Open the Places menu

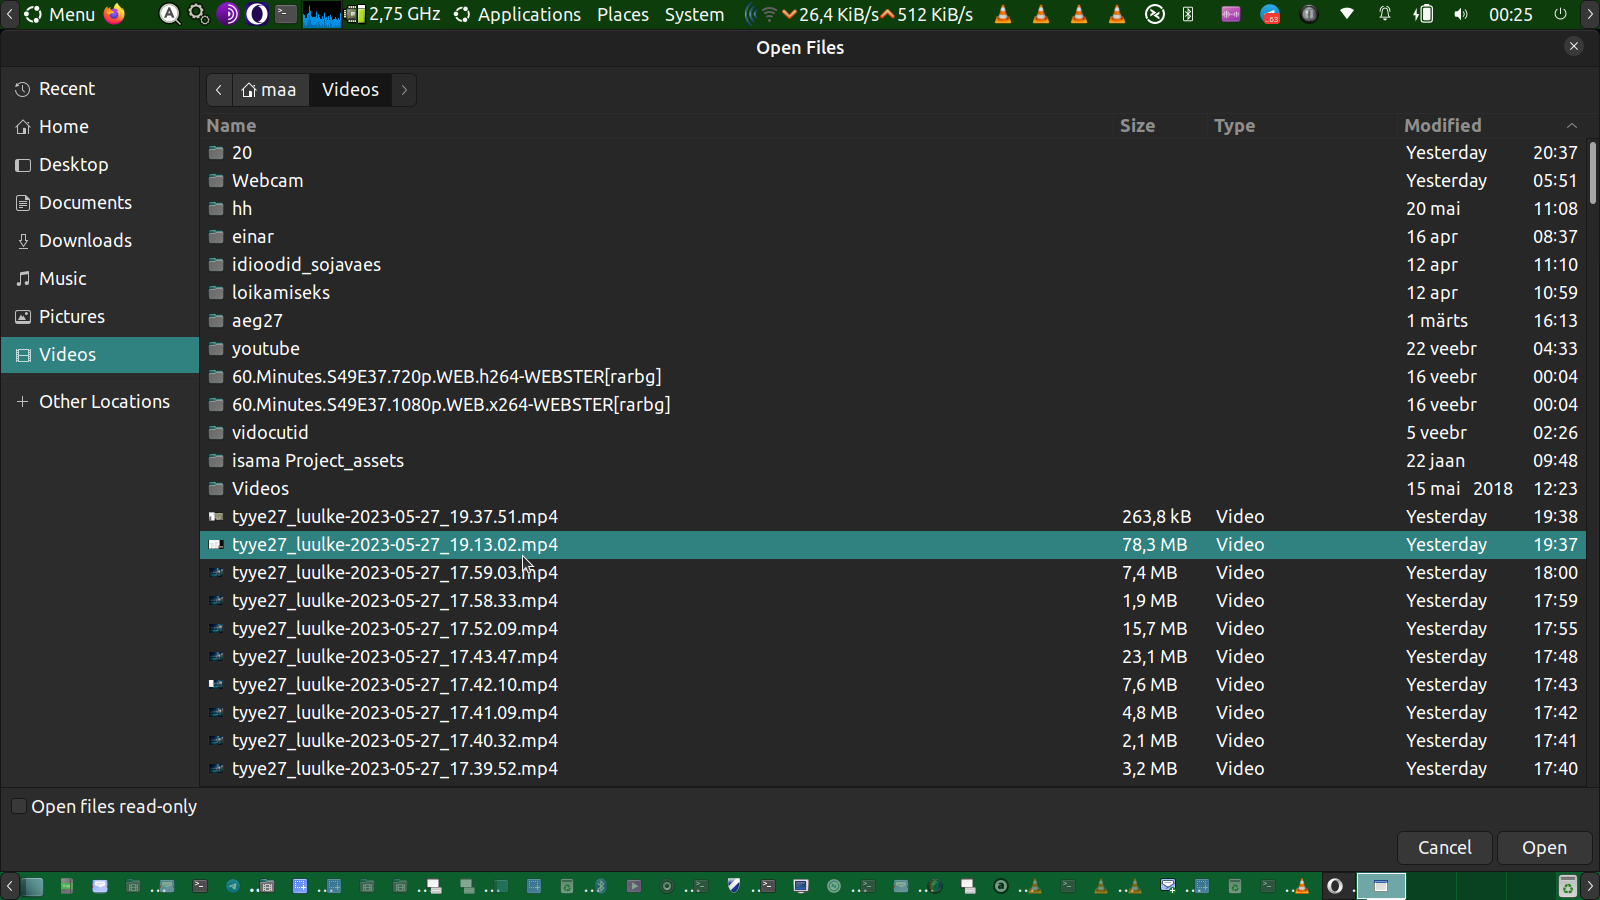(x=622, y=14)
